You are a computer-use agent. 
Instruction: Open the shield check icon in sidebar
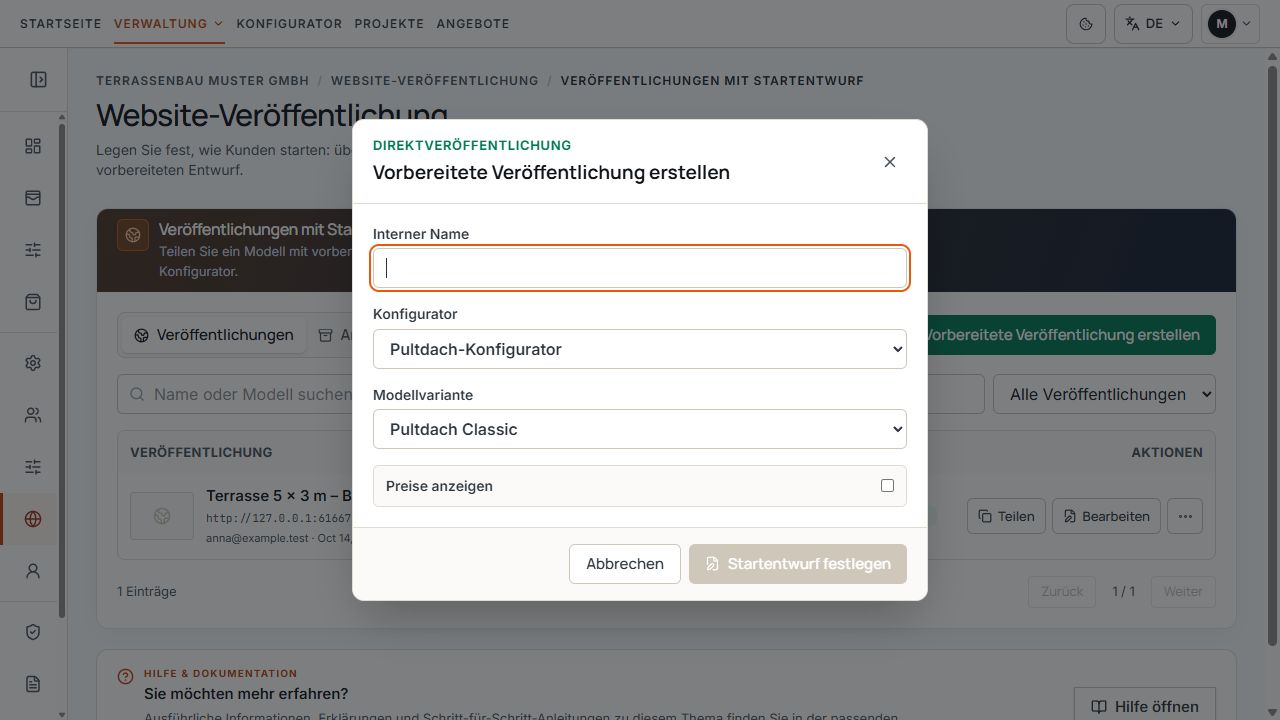point(33,632)
